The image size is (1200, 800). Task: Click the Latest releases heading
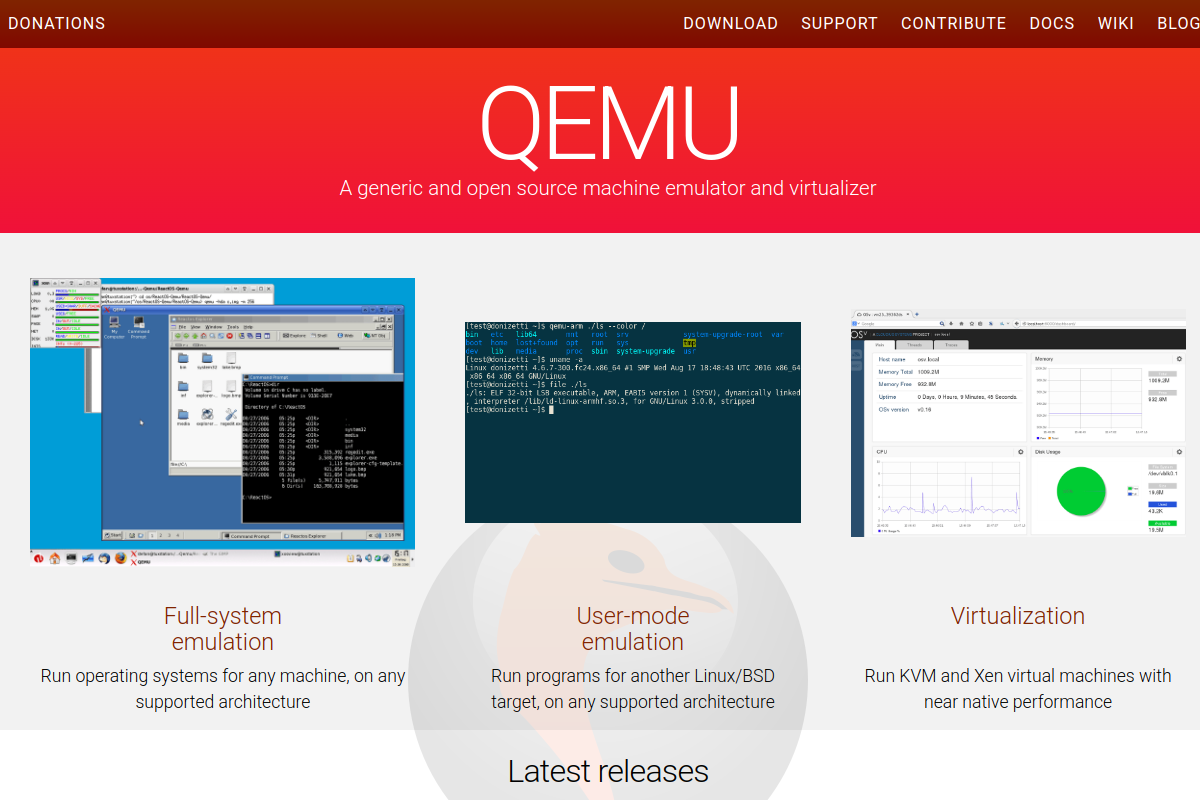(x=608, y=771)
